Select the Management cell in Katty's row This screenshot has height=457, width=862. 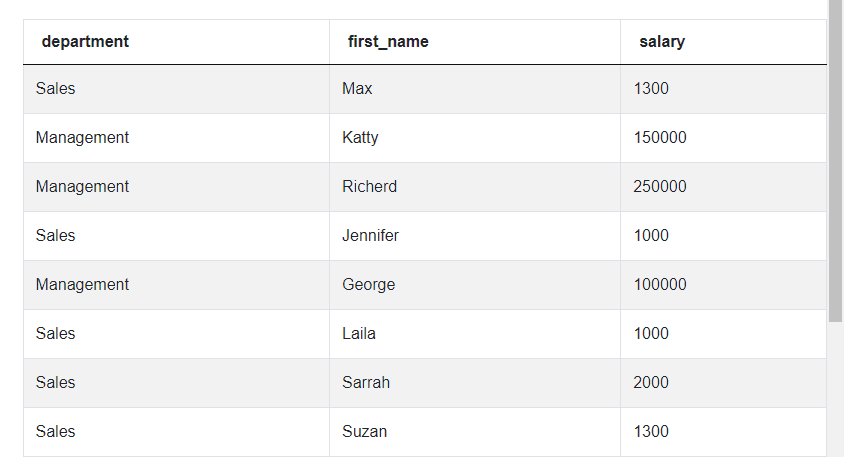(82, 138)
